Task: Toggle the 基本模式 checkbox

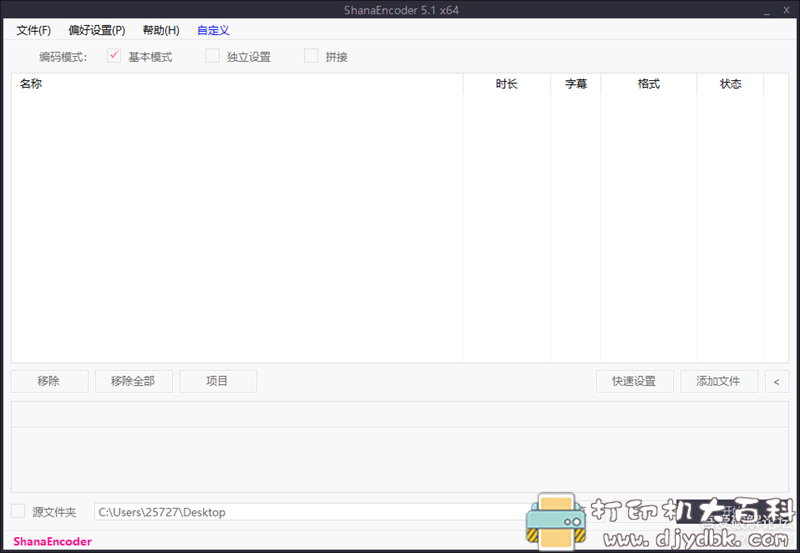Action: point(114,56)
